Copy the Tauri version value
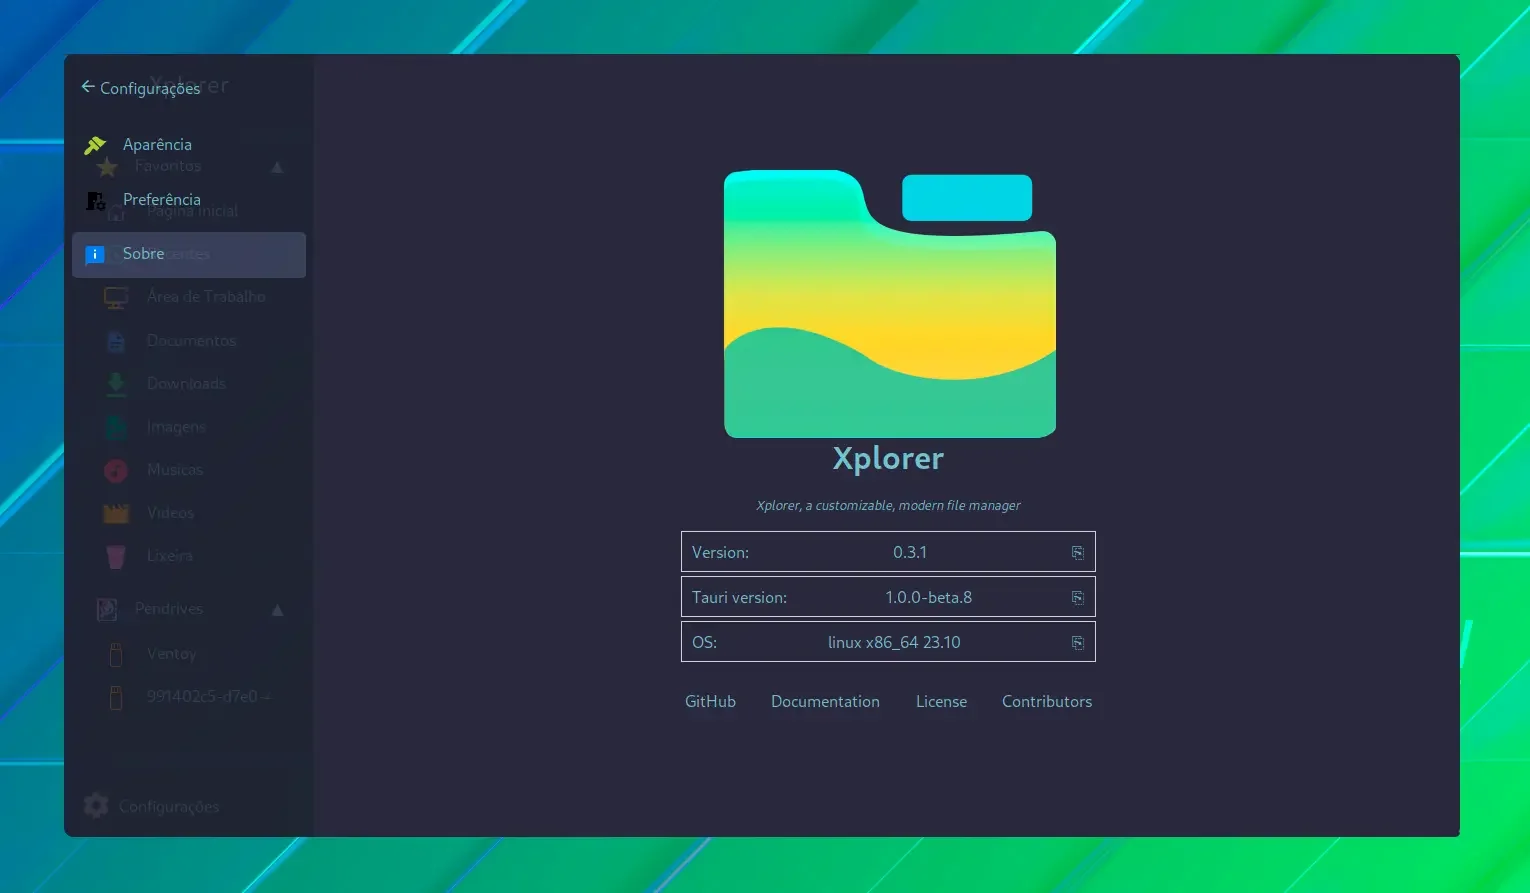 click(1077, 597)
